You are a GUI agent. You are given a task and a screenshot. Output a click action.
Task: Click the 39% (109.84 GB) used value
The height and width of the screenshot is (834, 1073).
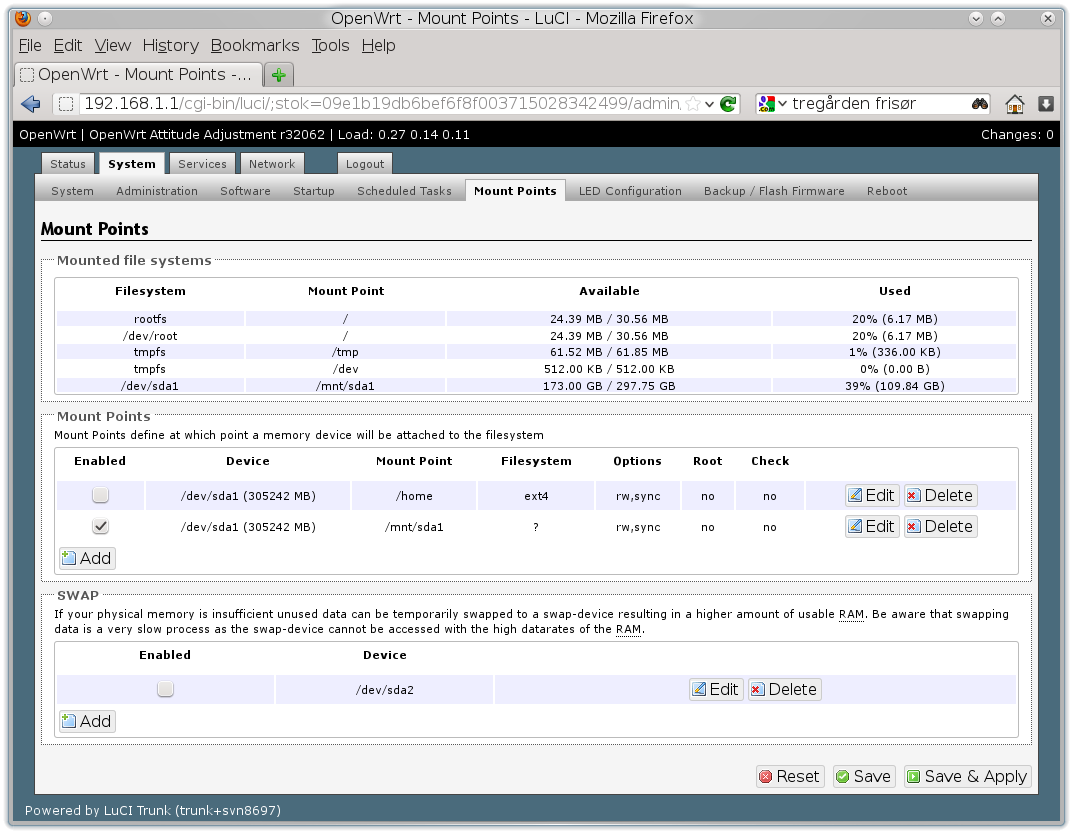coord(894,386)
